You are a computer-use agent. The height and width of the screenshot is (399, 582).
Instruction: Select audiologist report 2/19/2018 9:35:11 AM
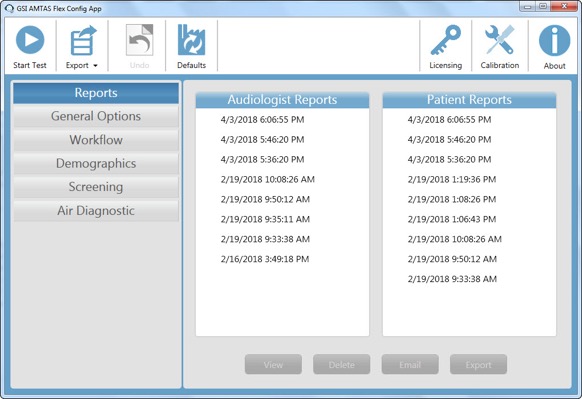265,219
